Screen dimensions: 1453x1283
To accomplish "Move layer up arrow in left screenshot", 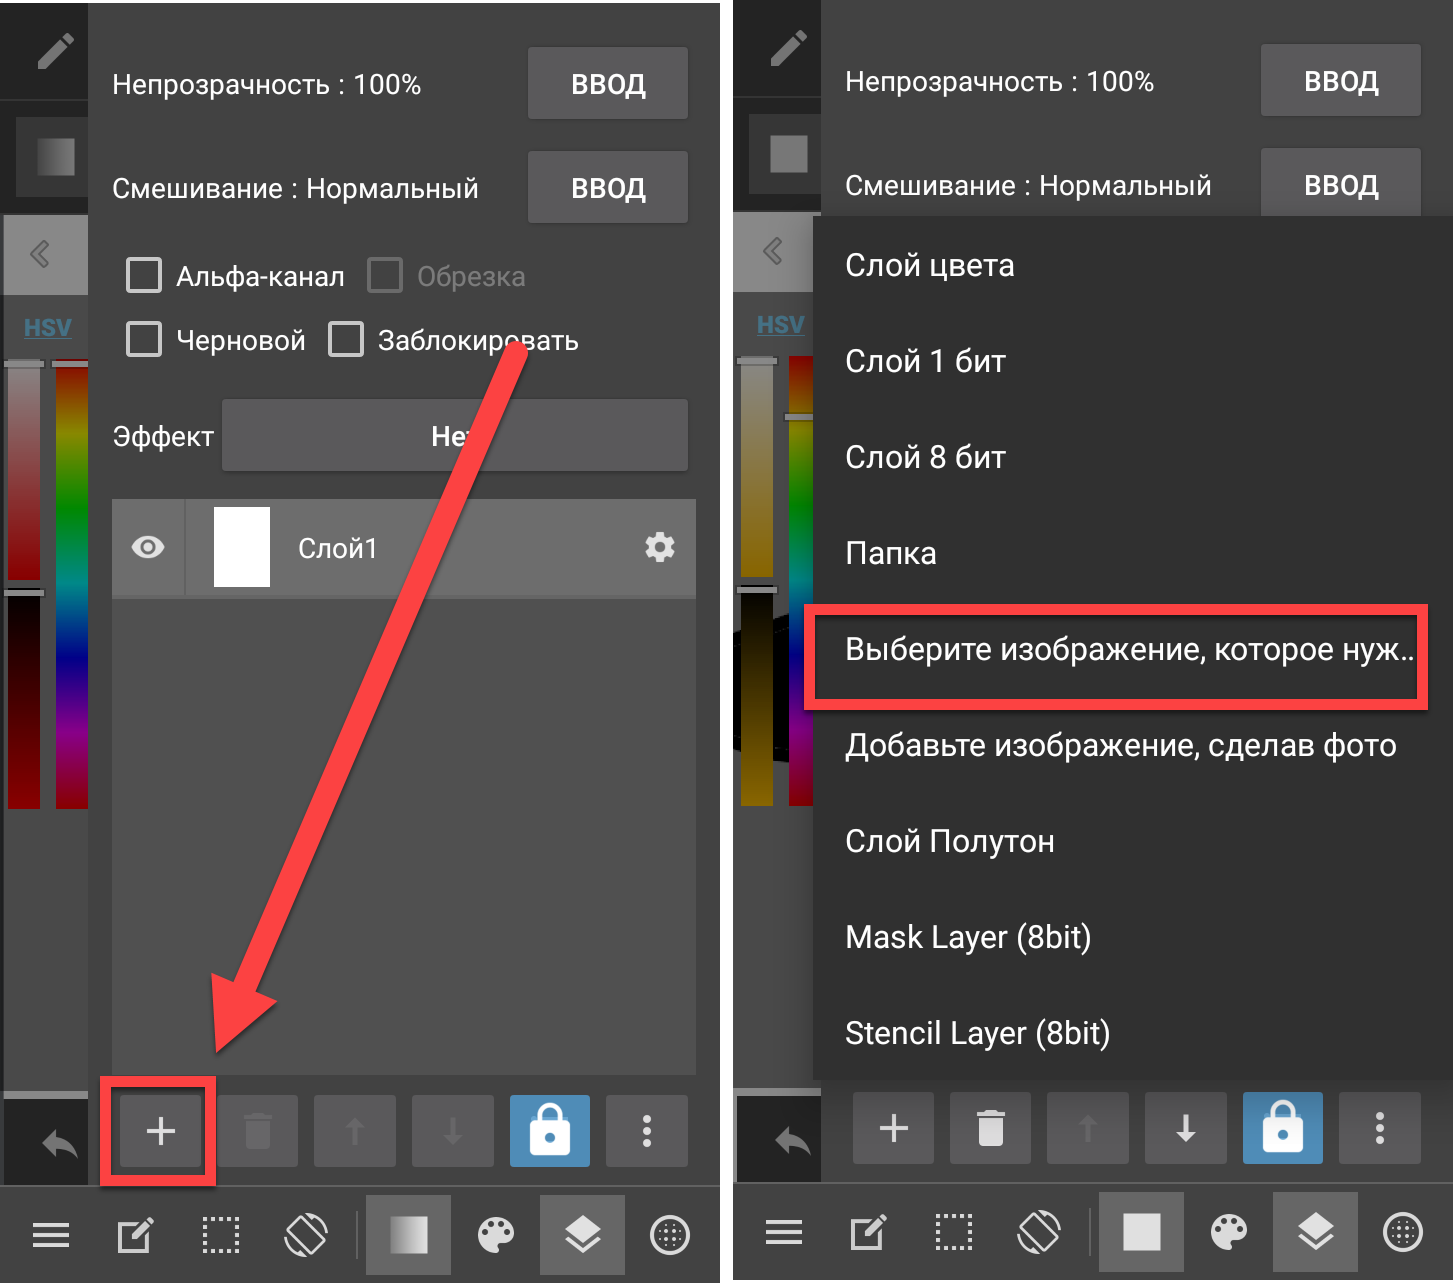I will [x=355, y=1131].
